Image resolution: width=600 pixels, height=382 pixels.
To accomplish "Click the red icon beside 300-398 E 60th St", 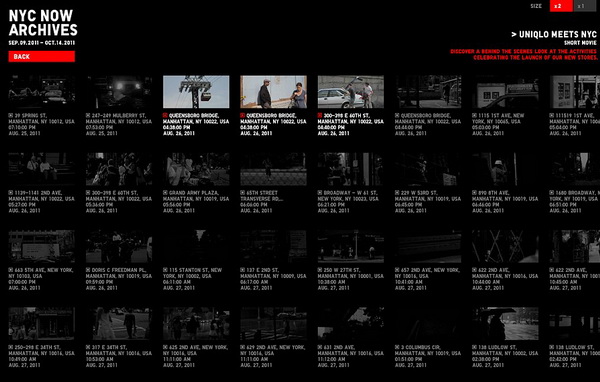I will point(320,115).
